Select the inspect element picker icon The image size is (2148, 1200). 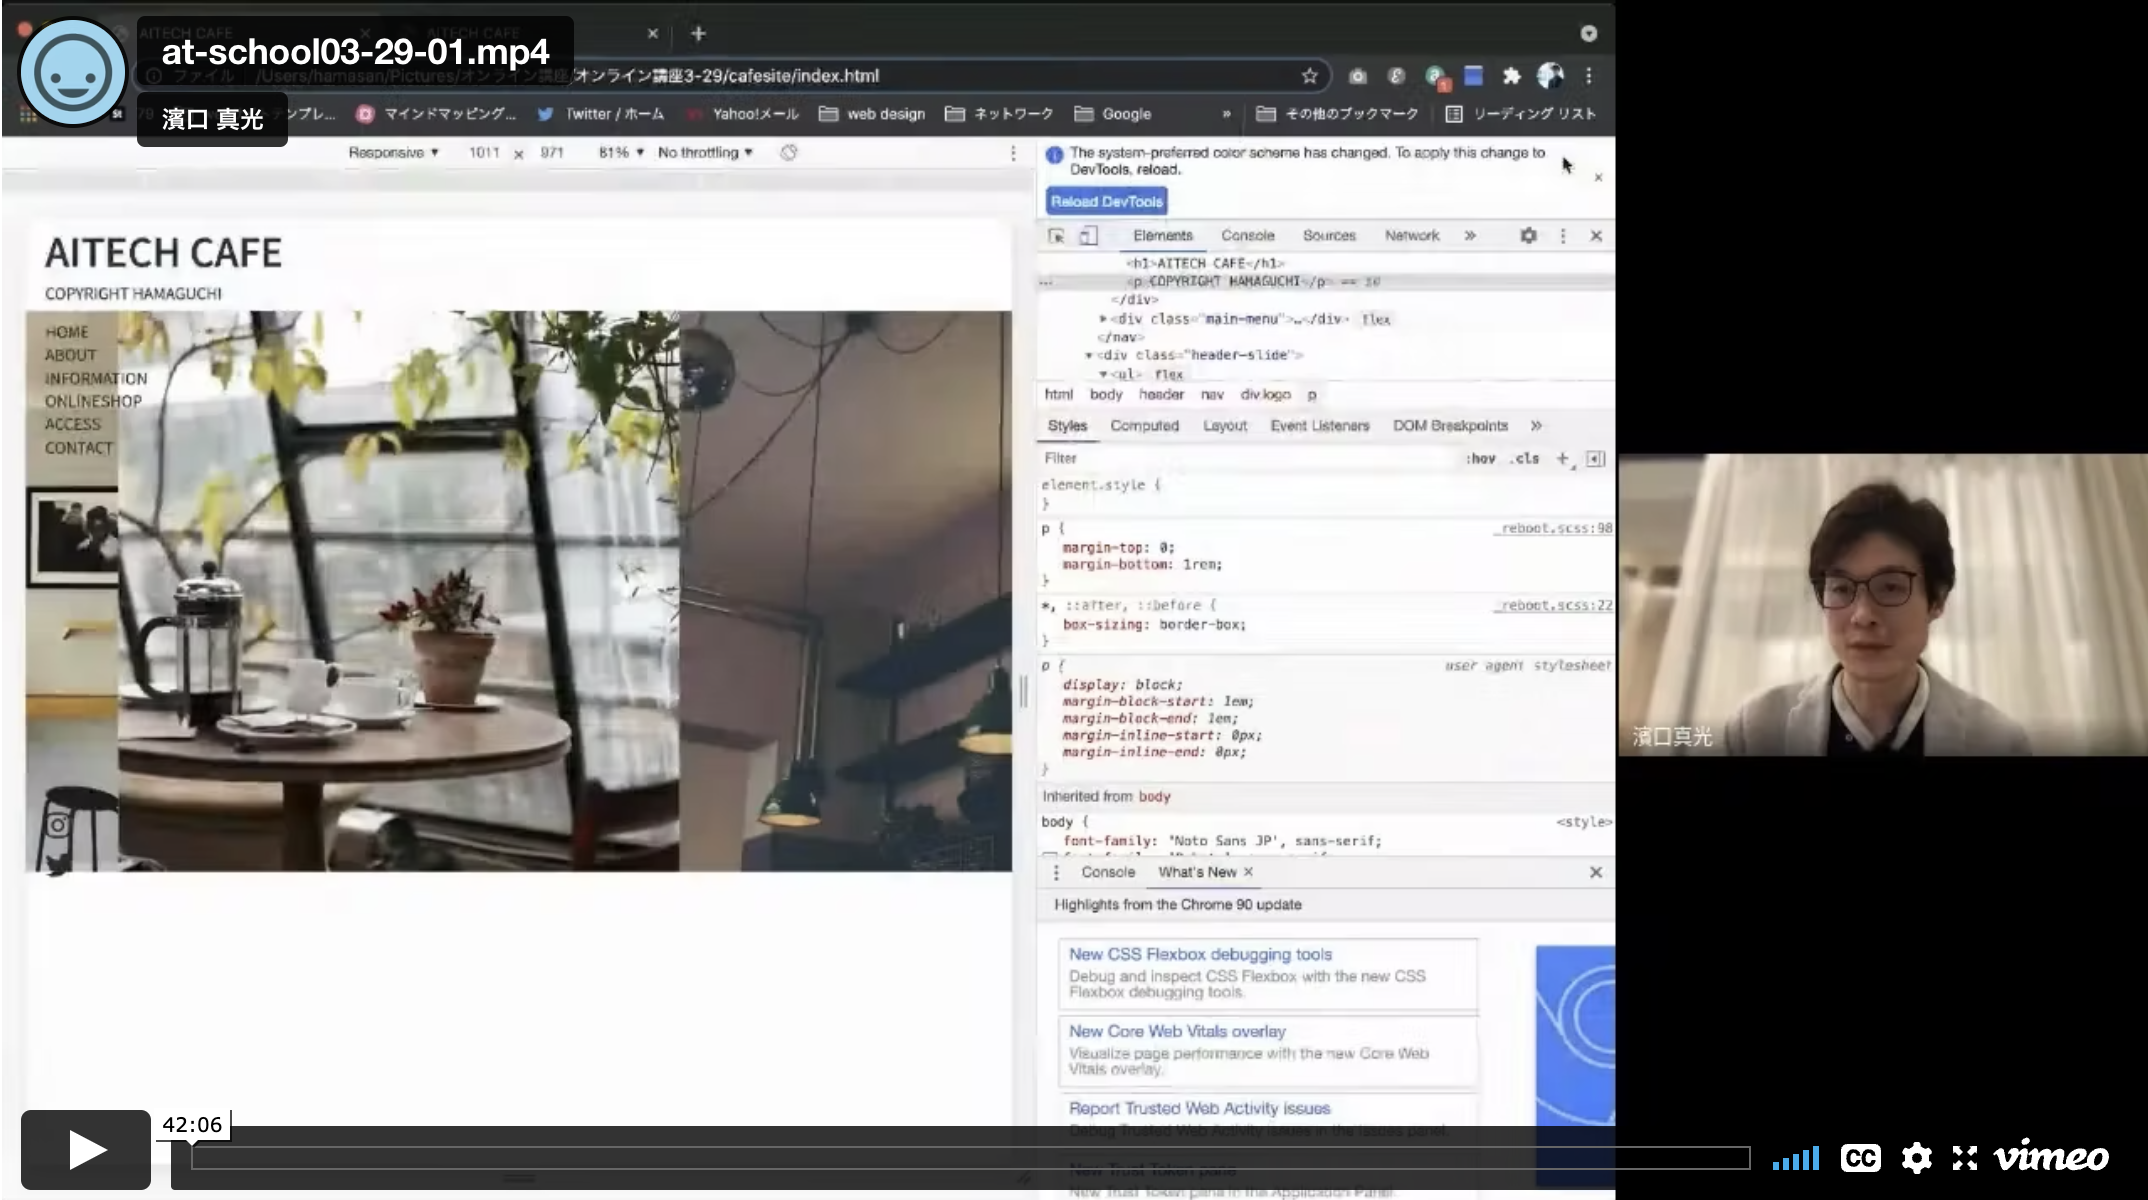click(x=1056, y=236)
